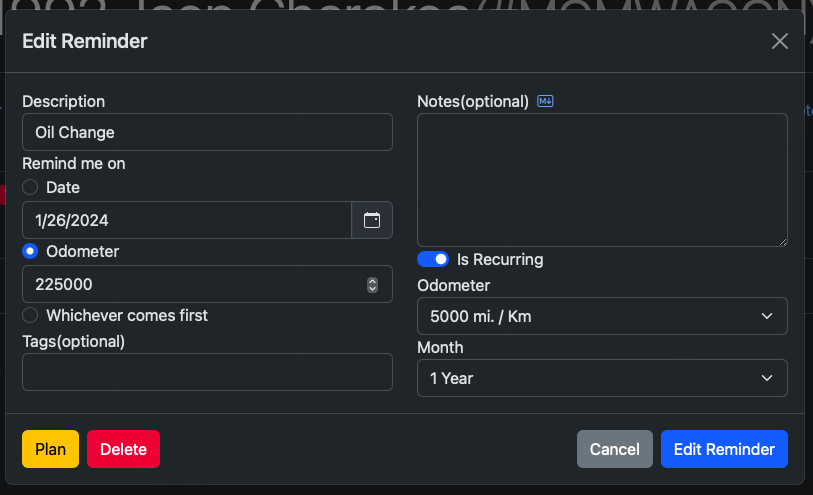Click the date field showing 1/26/2024

click(x=187, y=220)
